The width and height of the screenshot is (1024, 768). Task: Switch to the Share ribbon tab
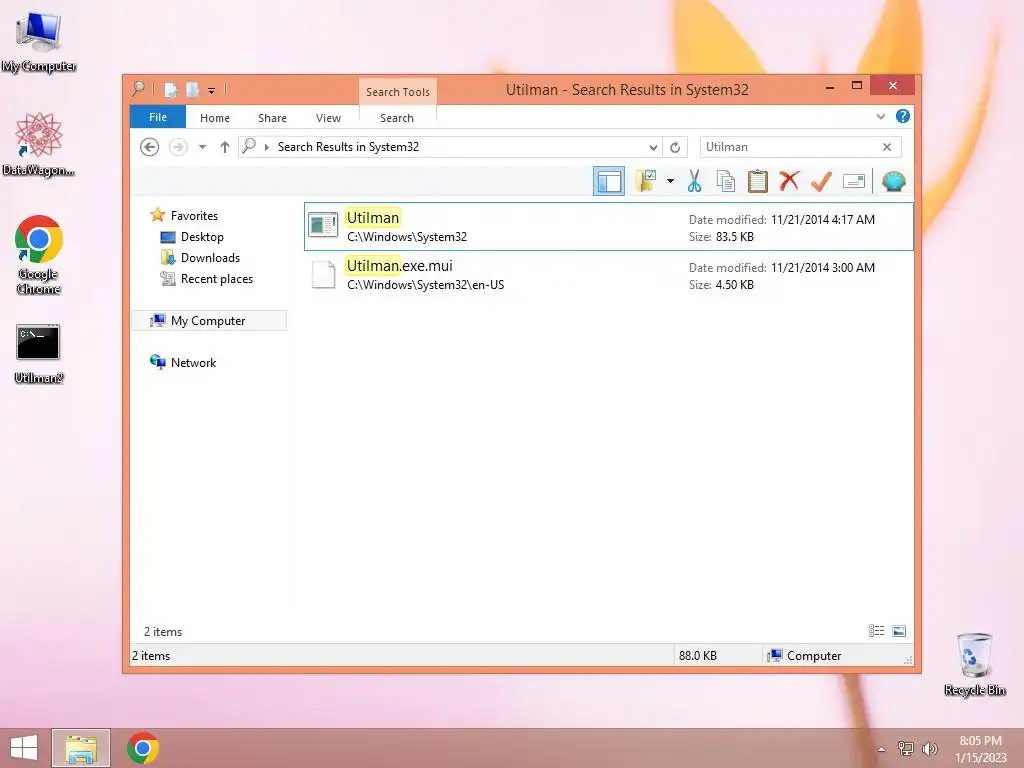(x=272, y=118)
